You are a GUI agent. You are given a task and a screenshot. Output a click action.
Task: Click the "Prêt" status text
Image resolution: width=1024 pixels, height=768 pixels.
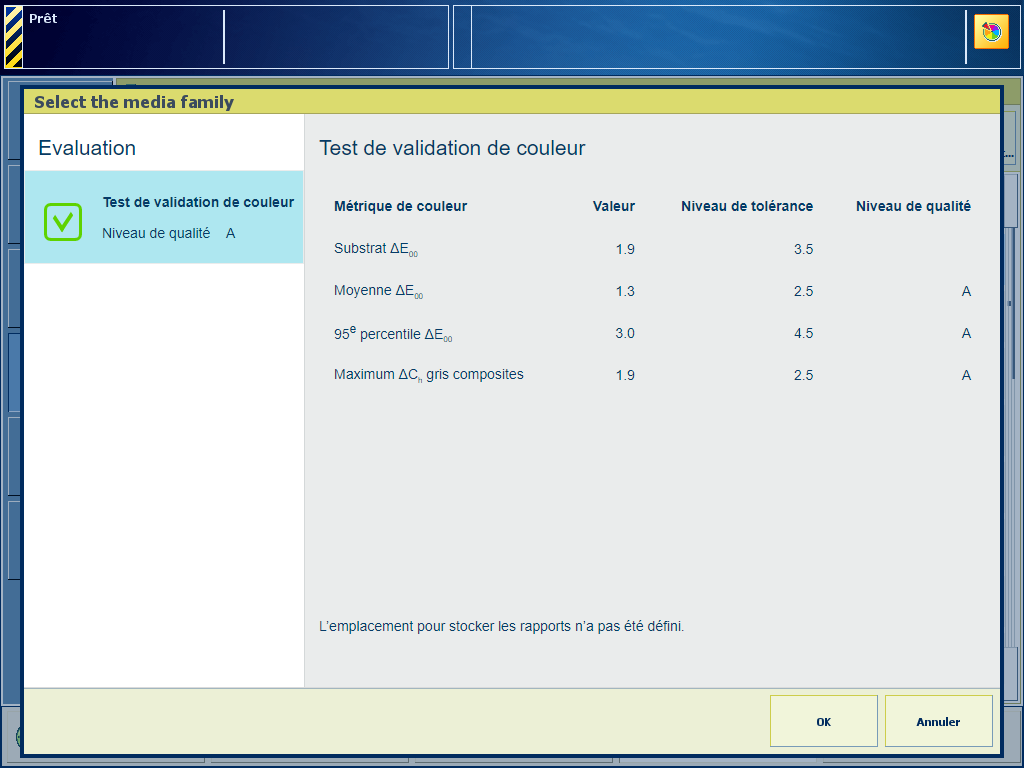[x=43, y=19]
